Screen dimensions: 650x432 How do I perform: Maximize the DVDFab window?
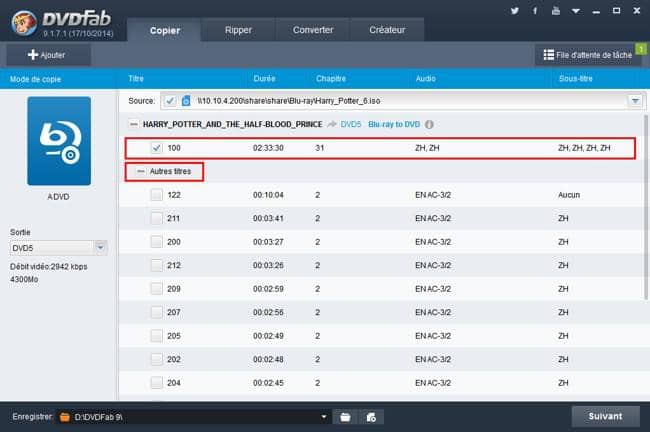(x=616, y=11)
